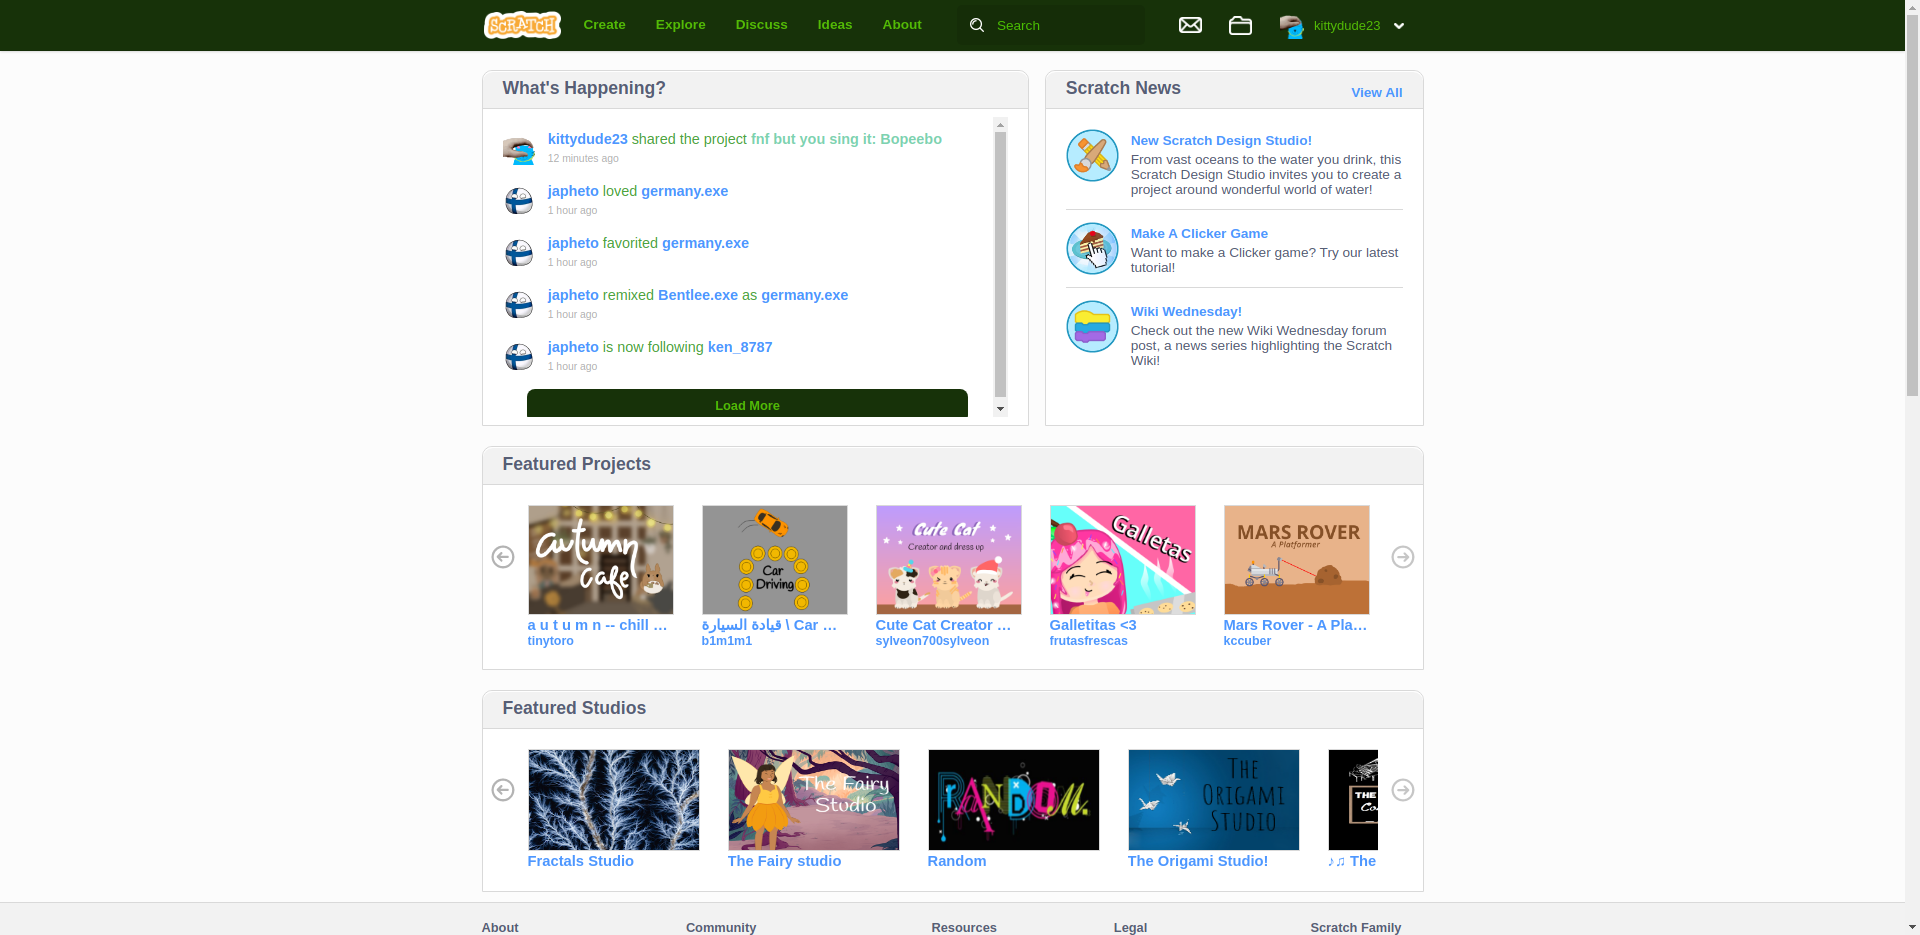Click the paintbrush icon beside Scratch Design Studio news

(x=1091, y=155)
